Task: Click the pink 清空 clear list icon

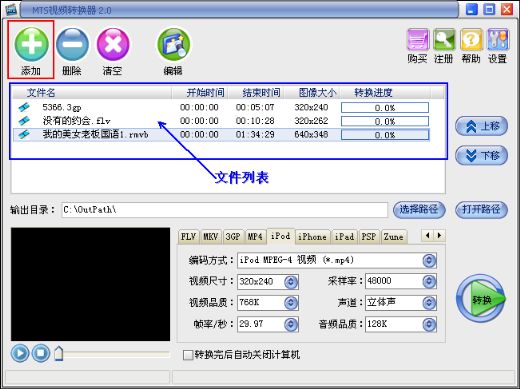Action: pyautogui.click(x=113, y=45)
